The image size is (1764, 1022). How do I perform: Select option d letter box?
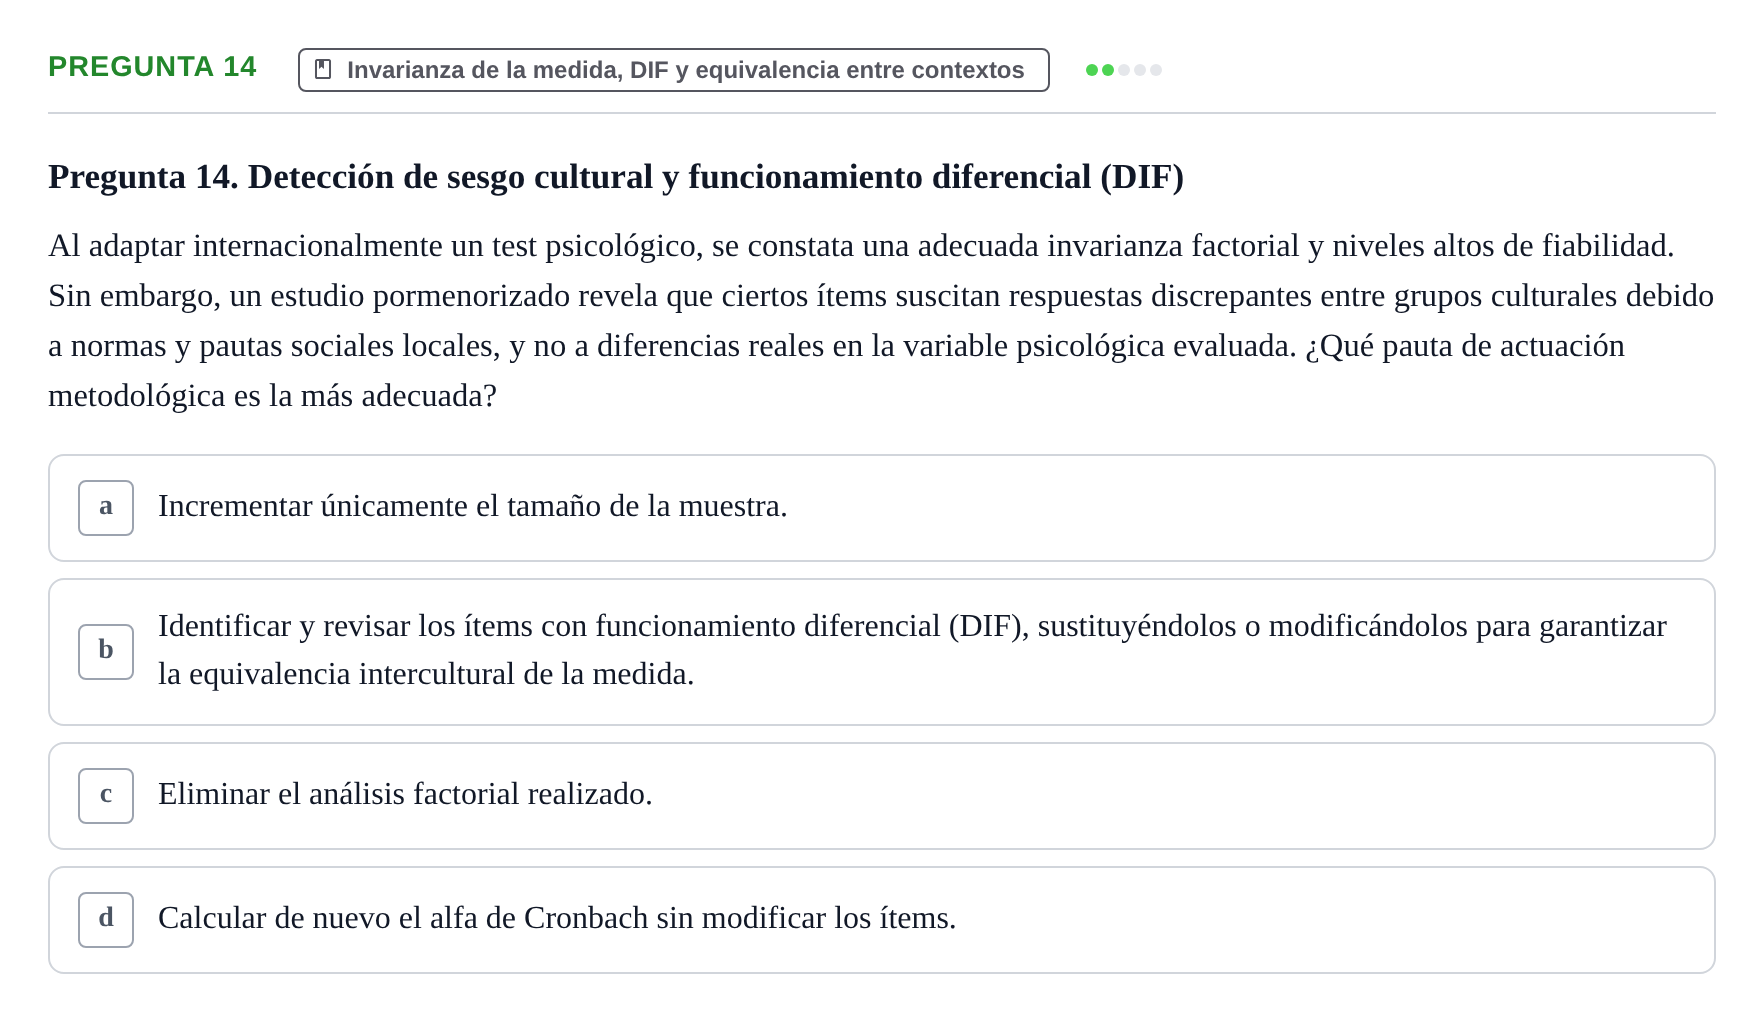pyautogui.click(x=106, y=920)
